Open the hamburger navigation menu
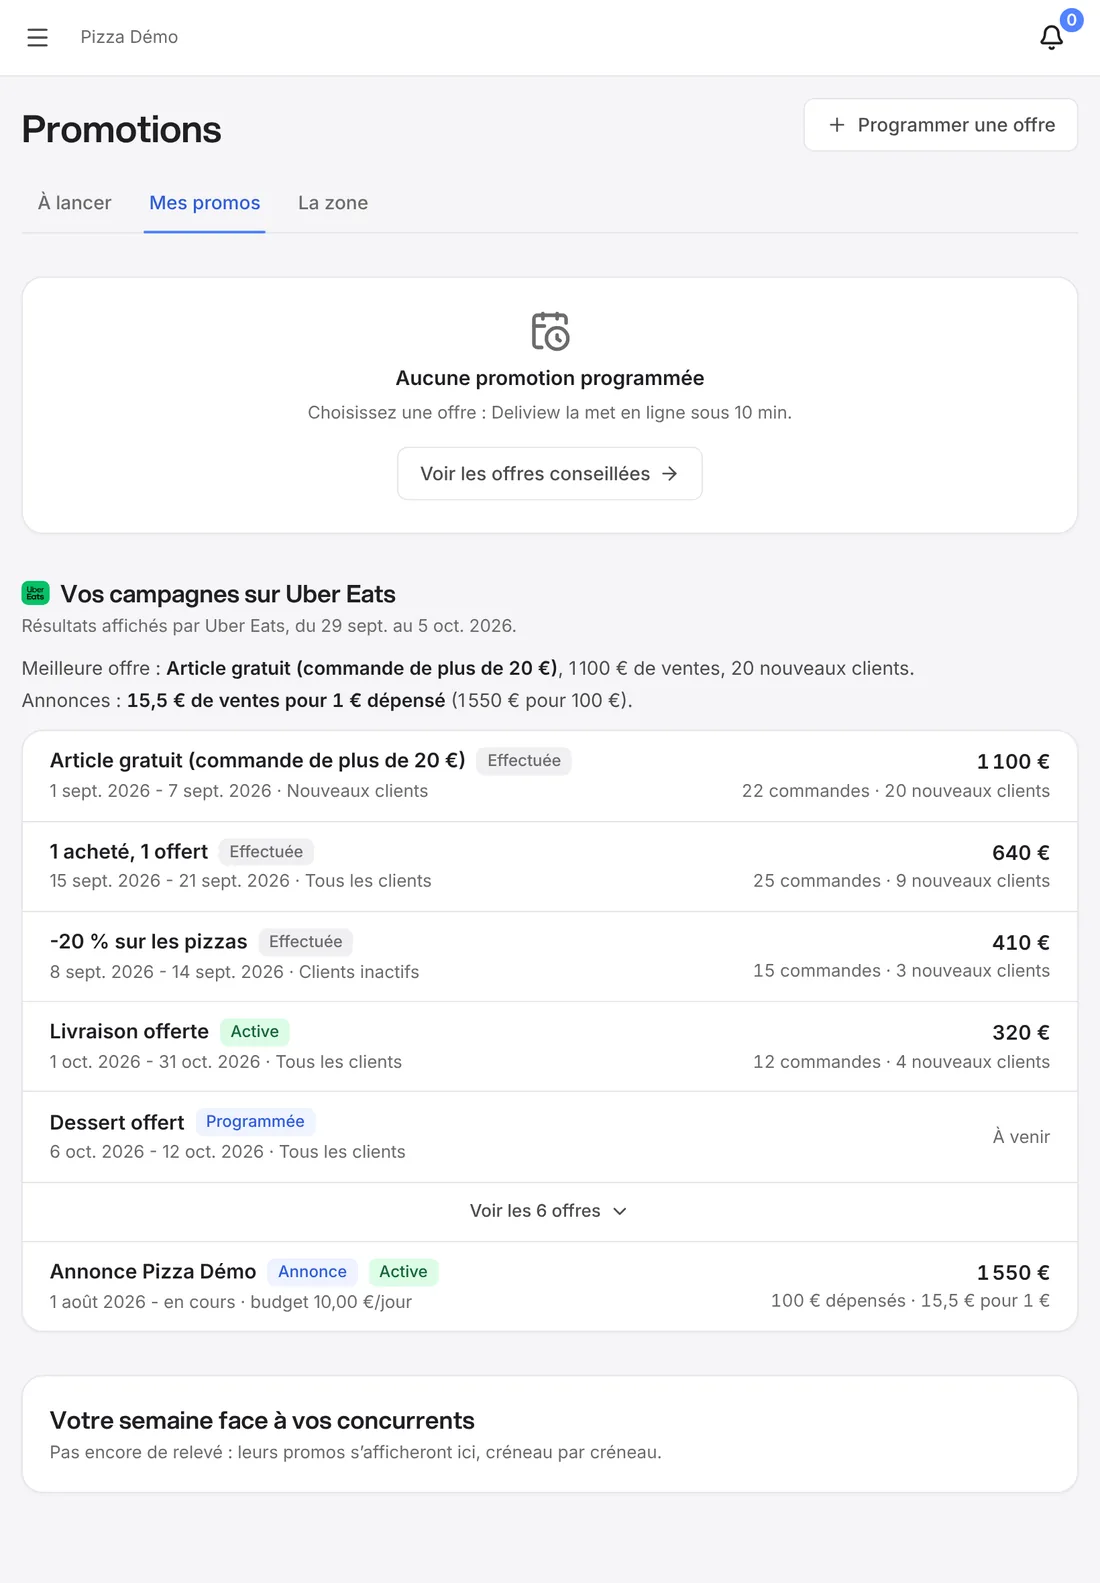Screen dimensions: 1100x1583 37,37
